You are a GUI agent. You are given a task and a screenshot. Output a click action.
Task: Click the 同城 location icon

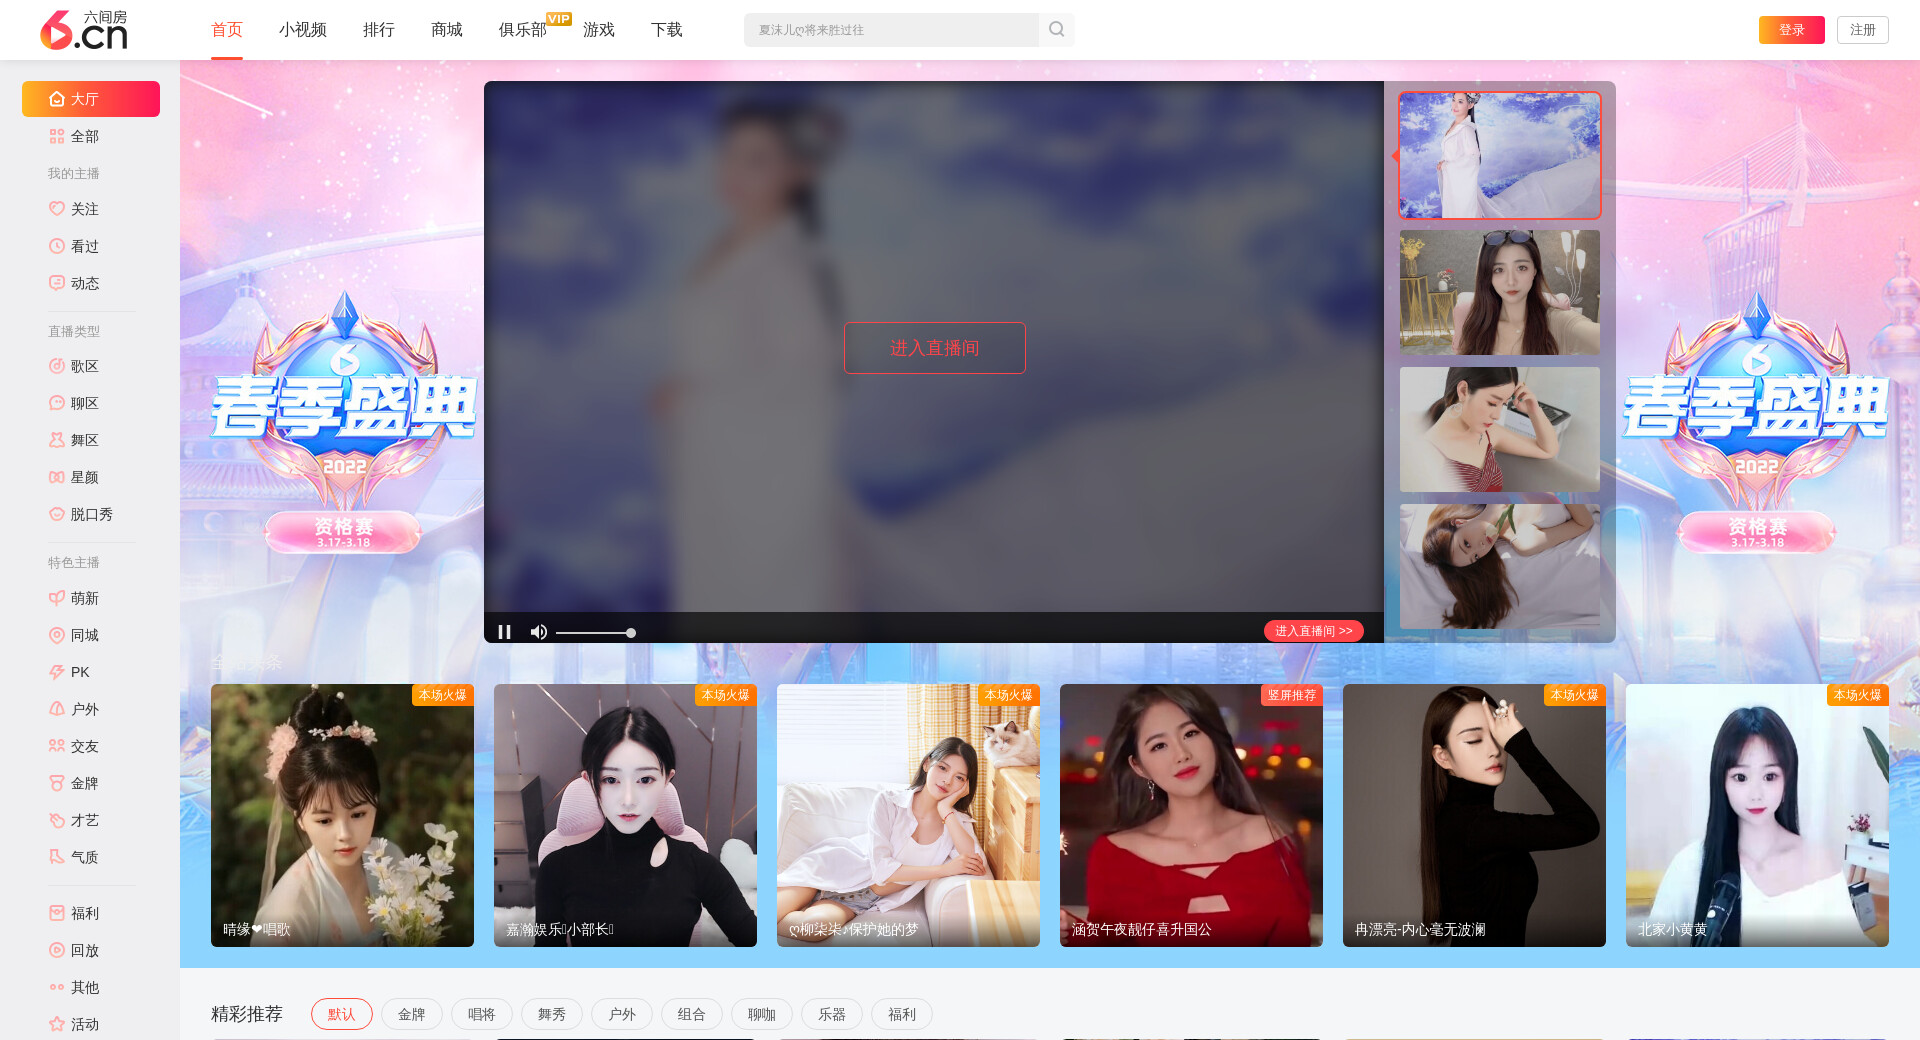click(57, 635)
